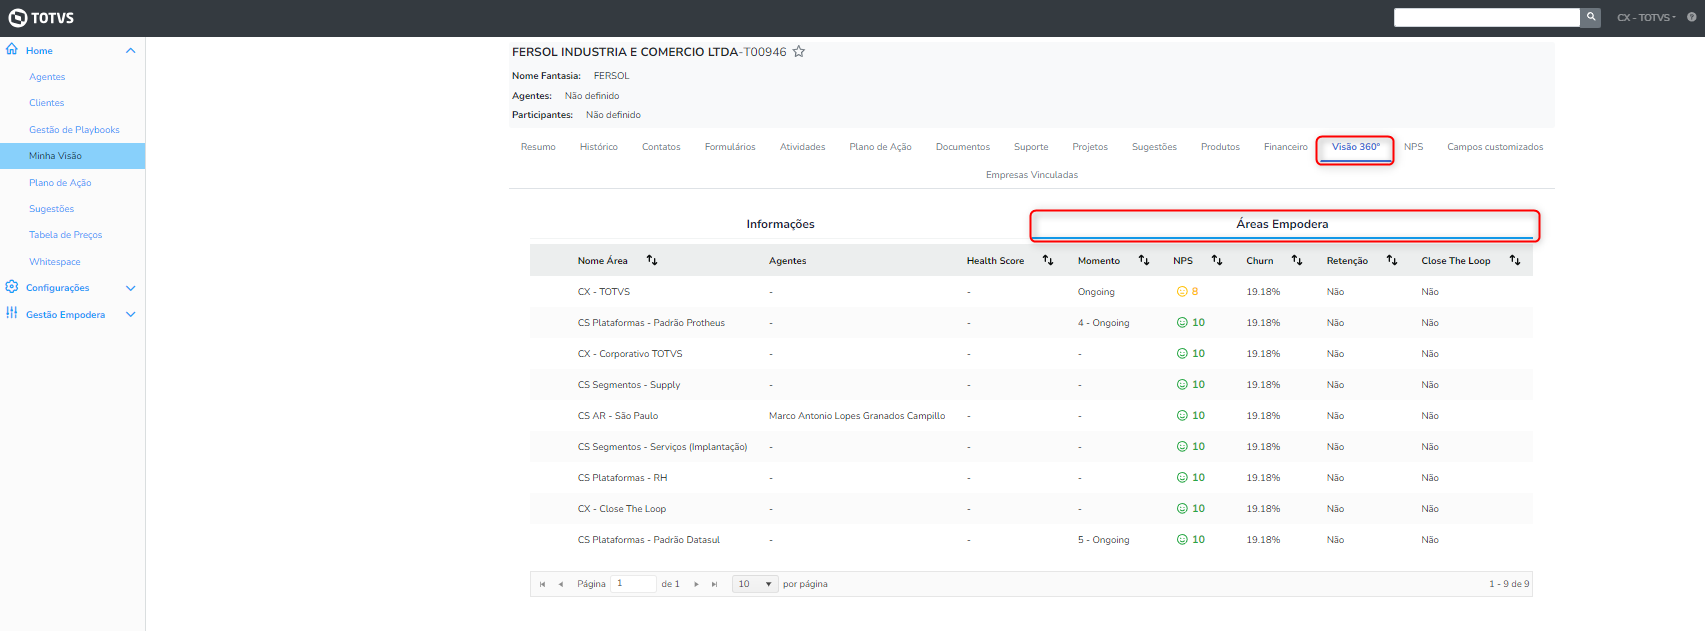The height and width of the screenshot is (631, 1705).
Task: Expand the Configurações menu chevron
Action: [130, 288]
